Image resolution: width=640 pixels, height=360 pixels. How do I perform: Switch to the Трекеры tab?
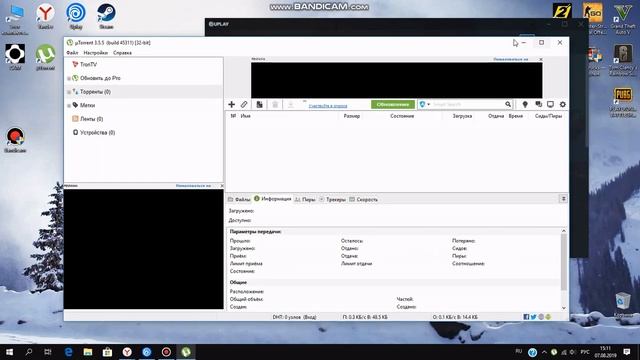(x=332, y=200)
